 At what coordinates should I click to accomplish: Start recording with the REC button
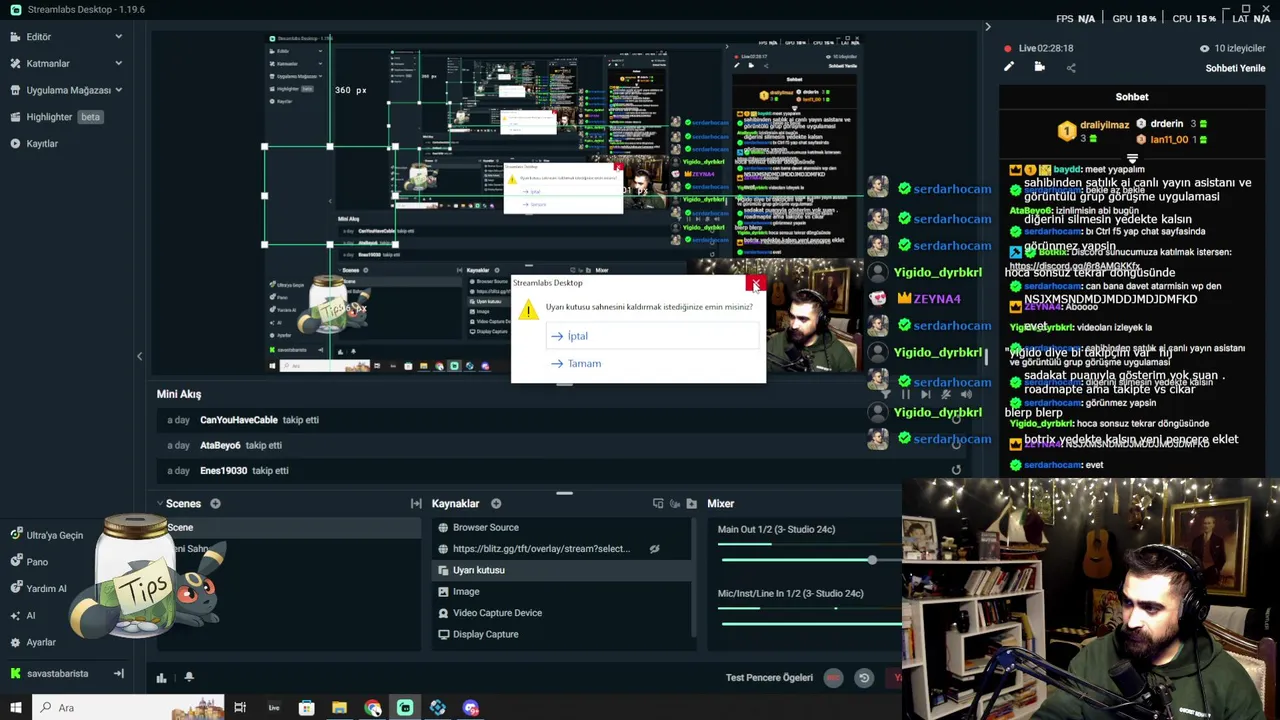click(x=833, y=678)
